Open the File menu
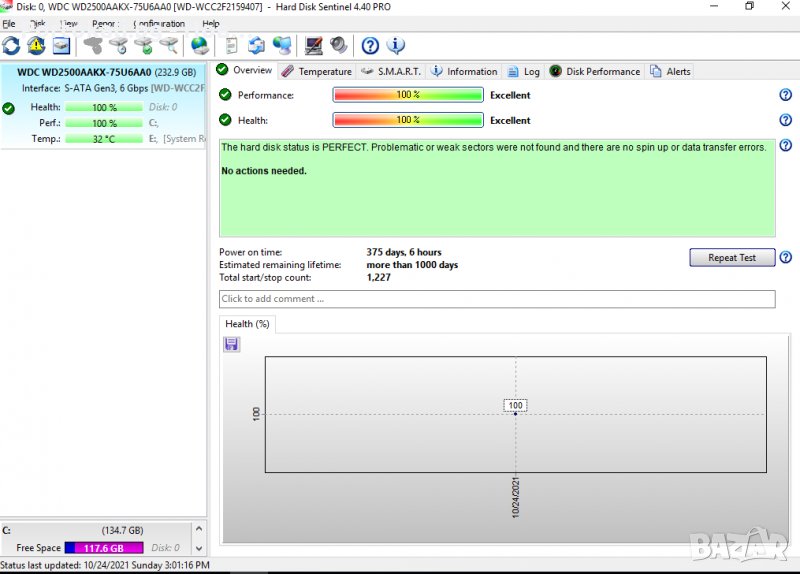 [9, 24]
